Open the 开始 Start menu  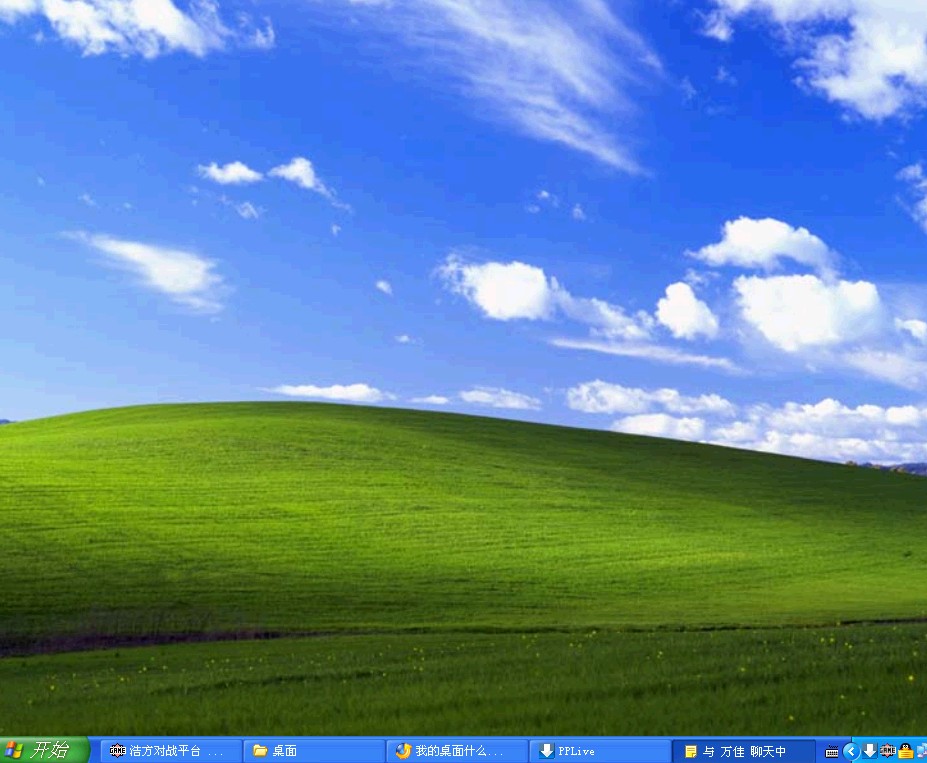[43, 751]
